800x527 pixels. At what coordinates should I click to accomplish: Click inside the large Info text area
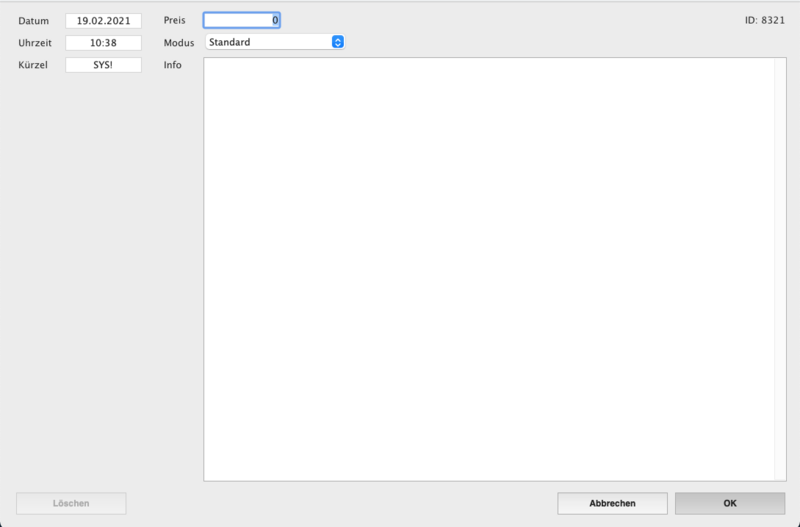[x=488, y=268]
